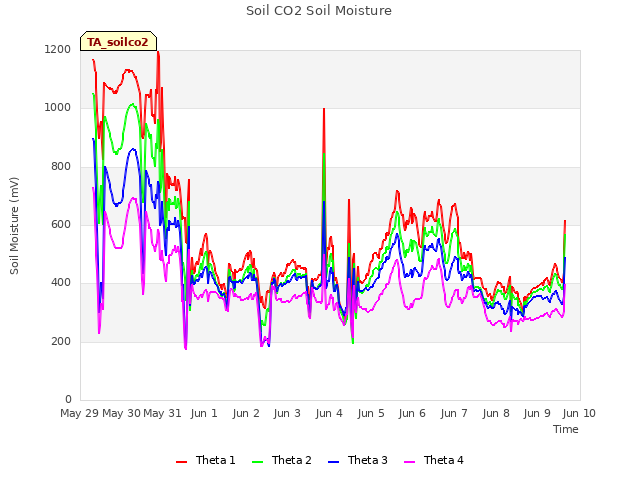Click the Jun 1 x-axis label
The width and height of the screenshot is (640, 480).
click(x=204, y=413)
